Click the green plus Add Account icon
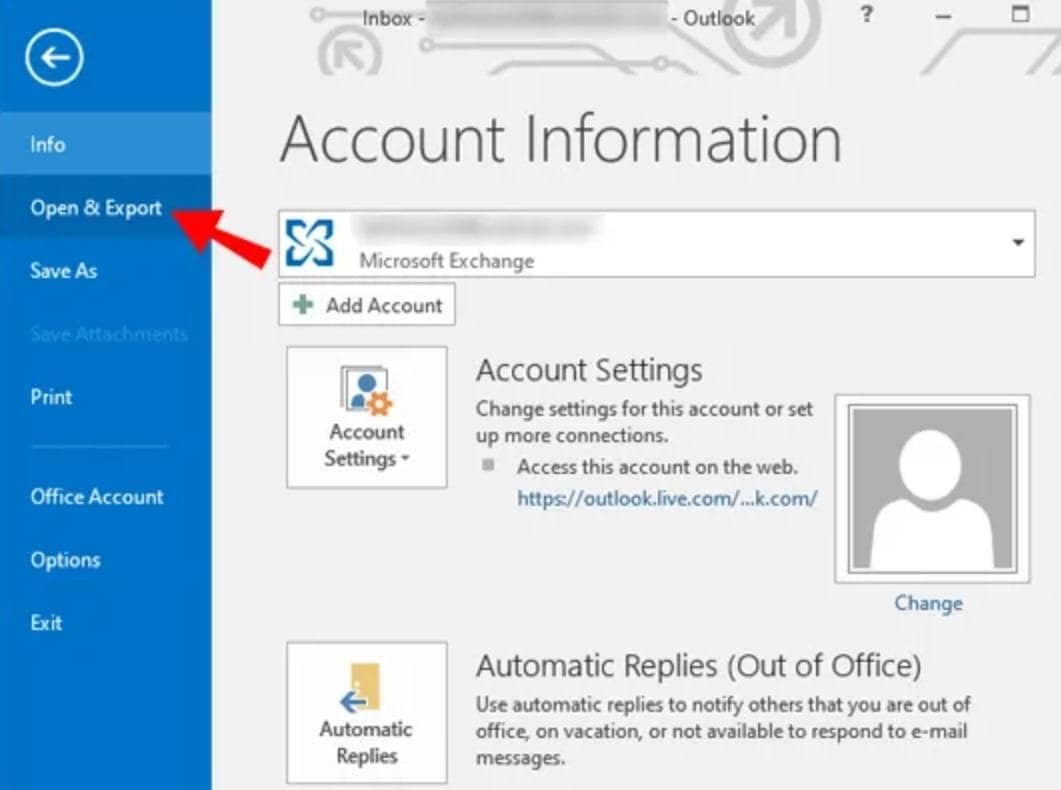Screen dimensions: 1061x790 [x=302, y=304]
